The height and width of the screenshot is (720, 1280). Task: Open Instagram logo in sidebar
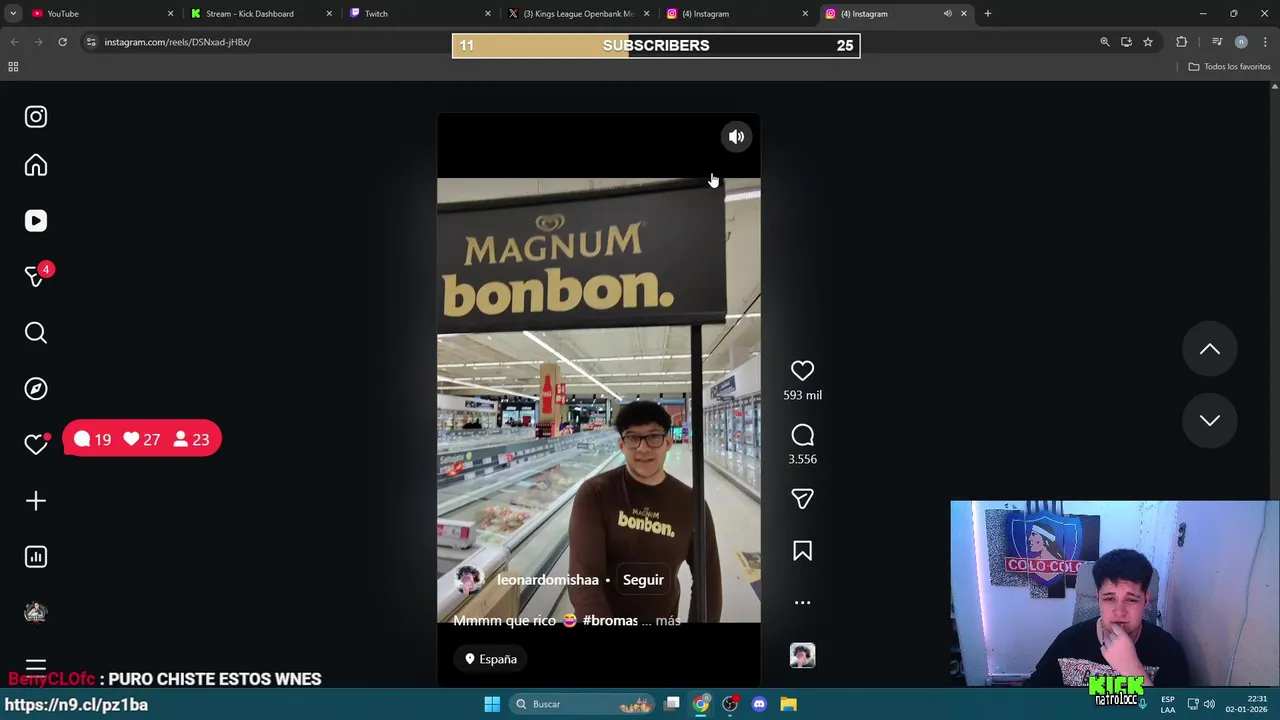tap(36, 117)
